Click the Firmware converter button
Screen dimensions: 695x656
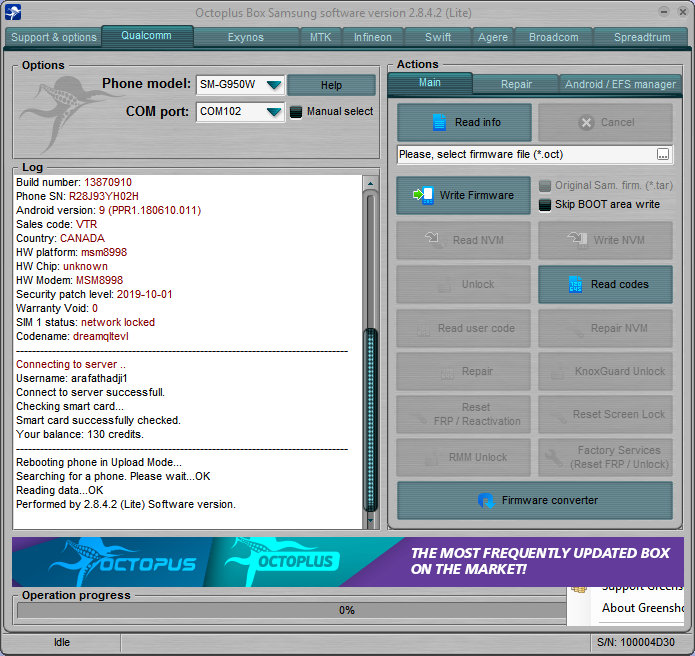click(535, 500)
